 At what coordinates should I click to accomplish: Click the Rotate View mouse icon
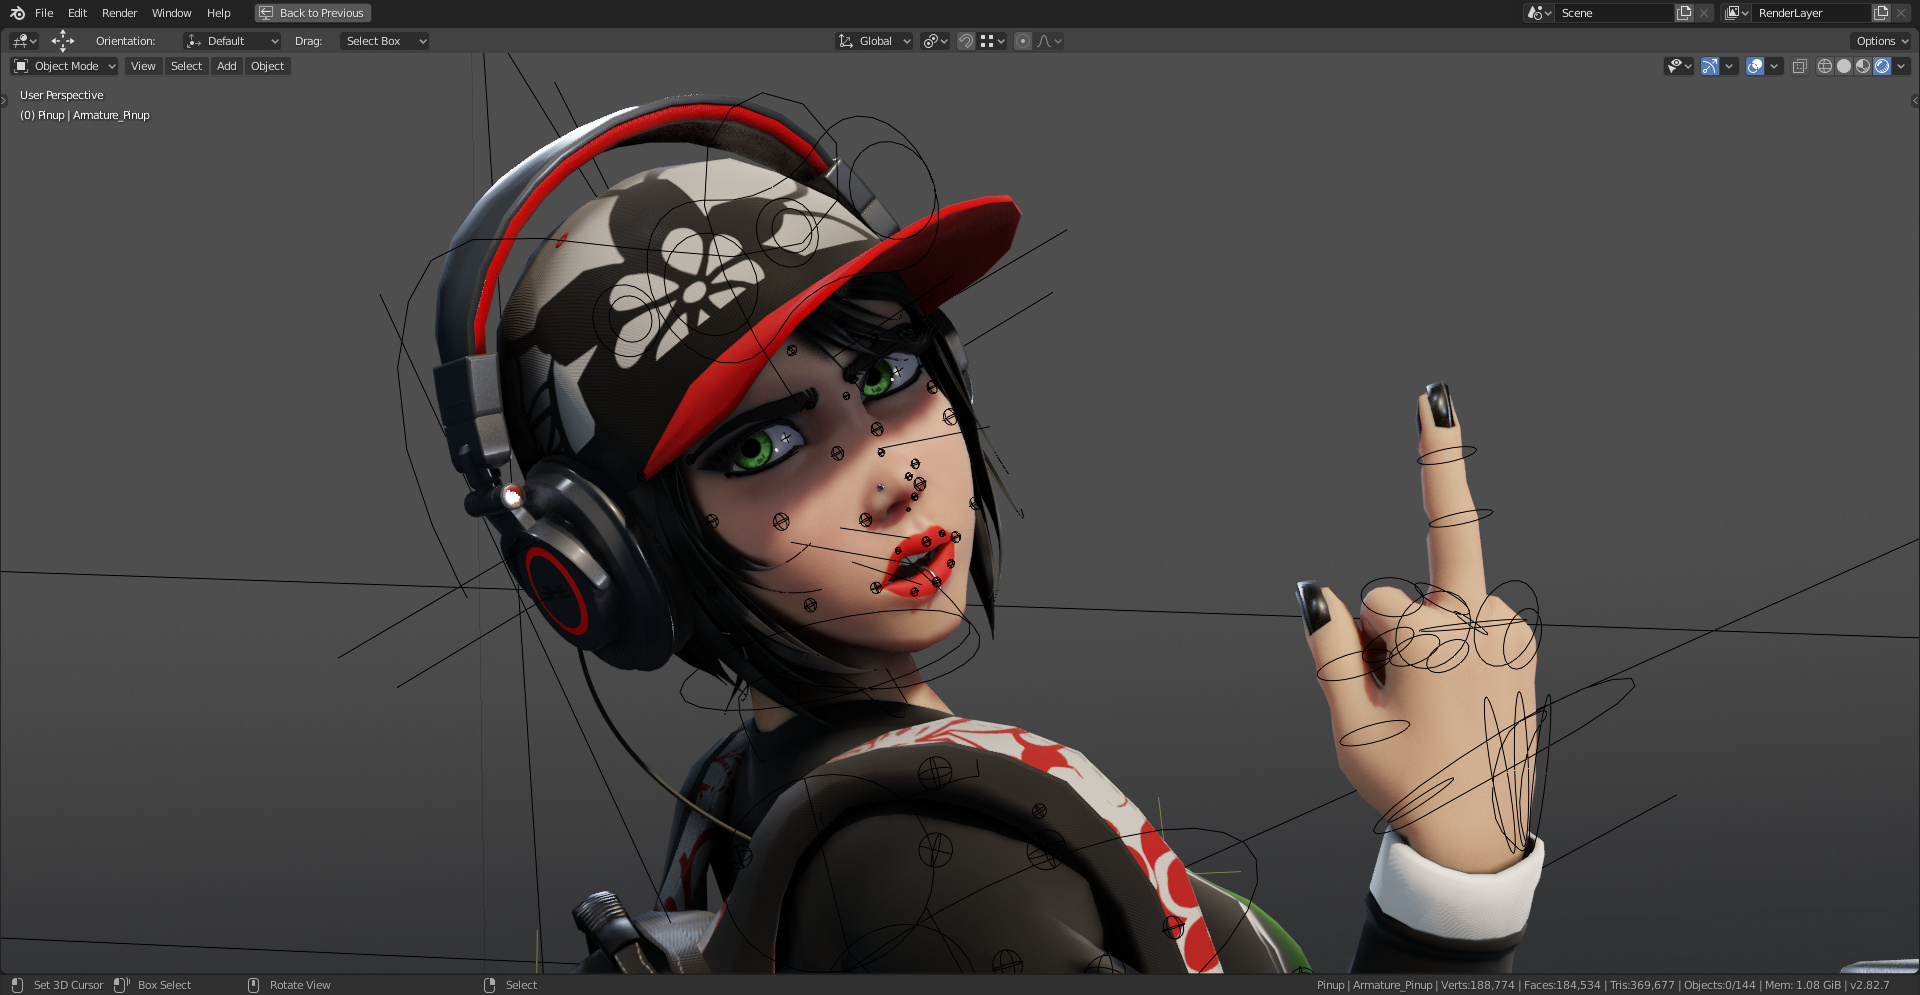(253, 985)
